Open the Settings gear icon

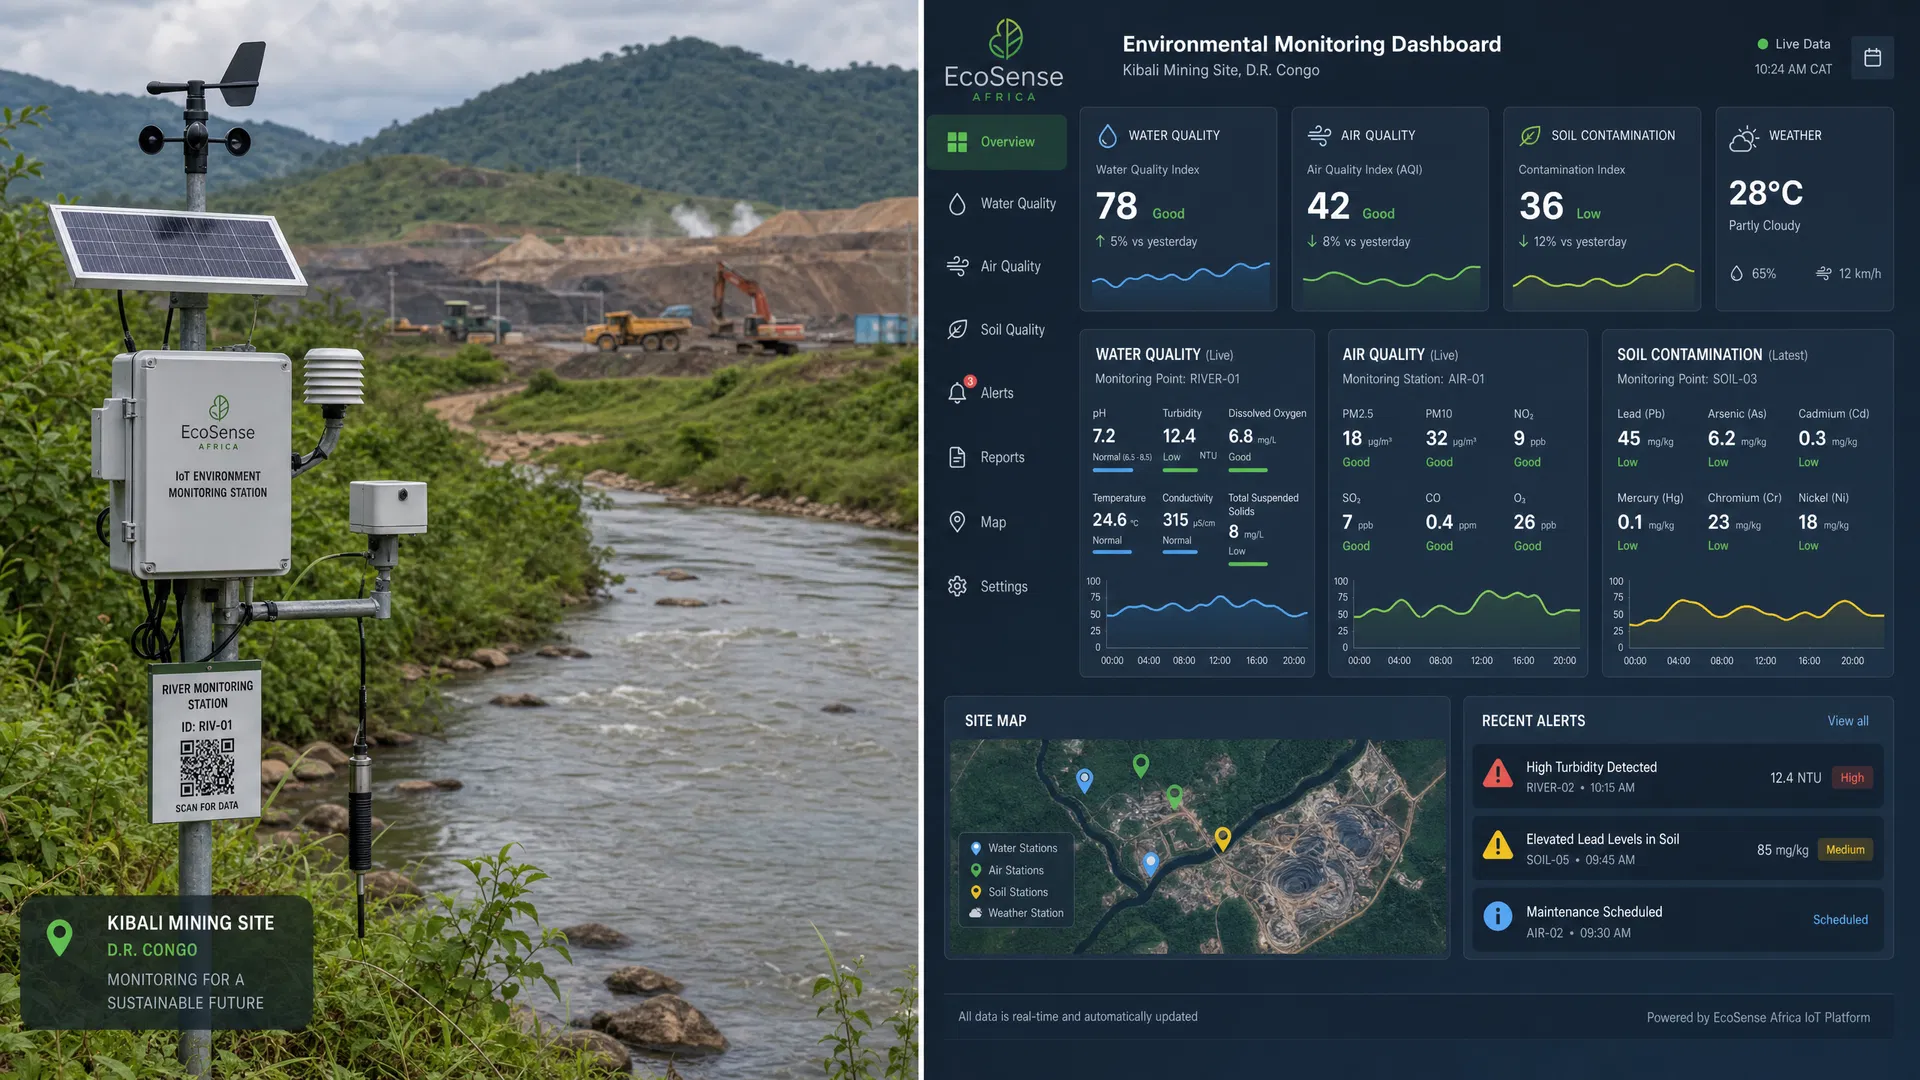pyautogui.click(x=957, y=586)
